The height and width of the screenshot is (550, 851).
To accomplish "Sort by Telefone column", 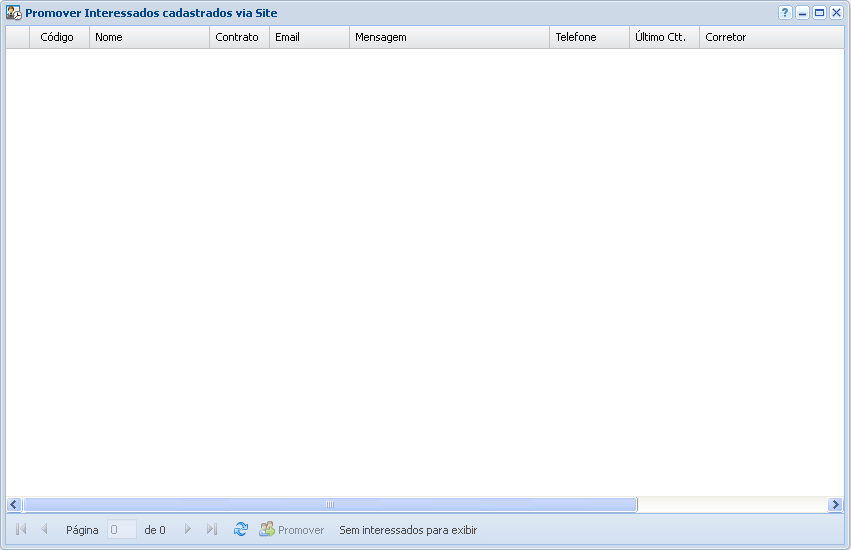I will click(576, 37).
